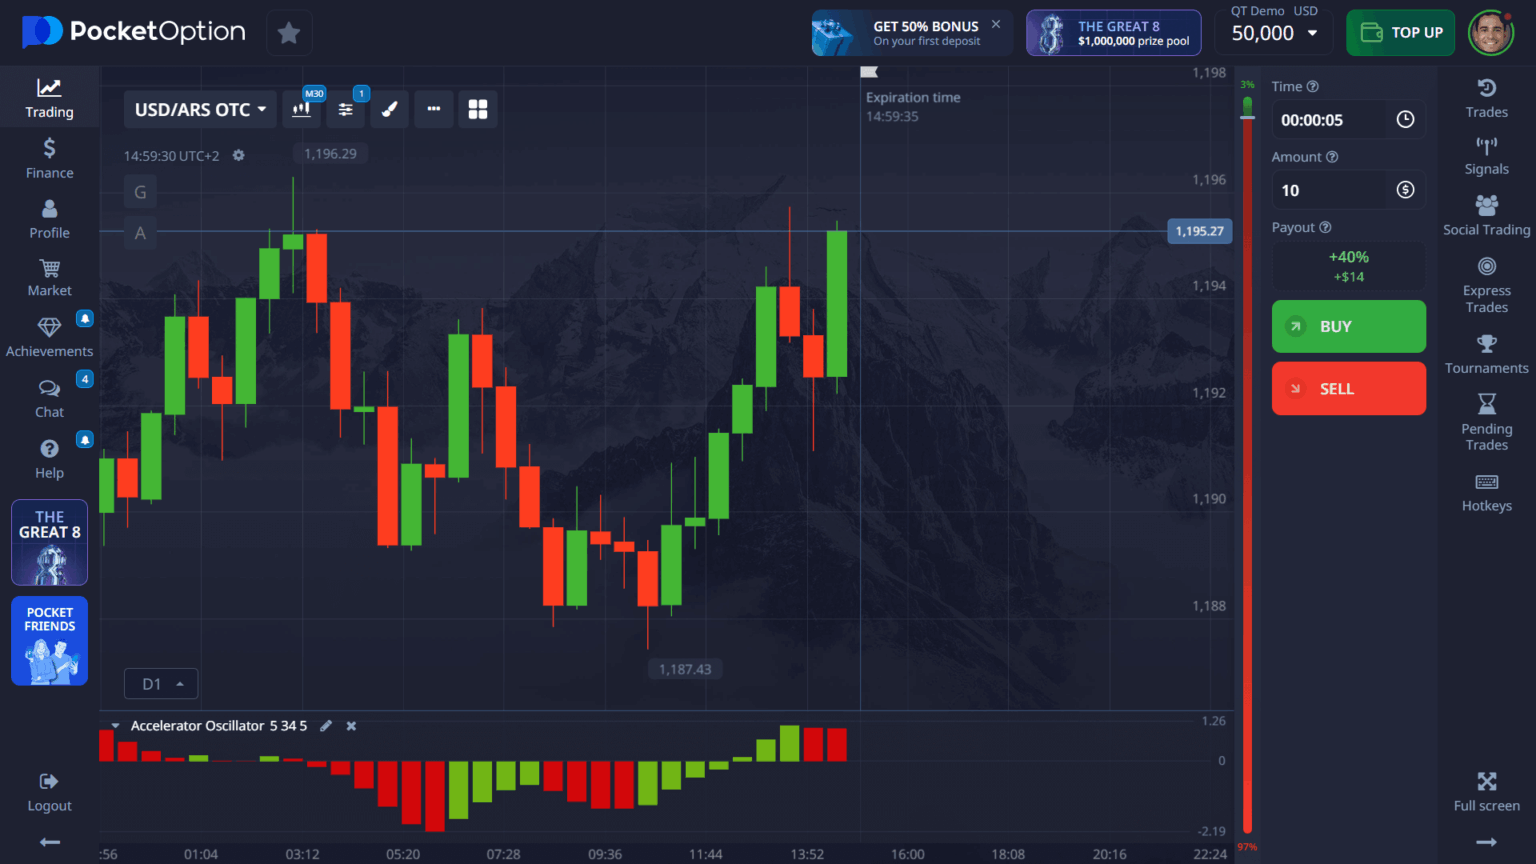Remove the Accelerator Oscillator indicator
The width and height of the screenshot is (1536, 864).
pyautogui.click(x=351, y=725)
